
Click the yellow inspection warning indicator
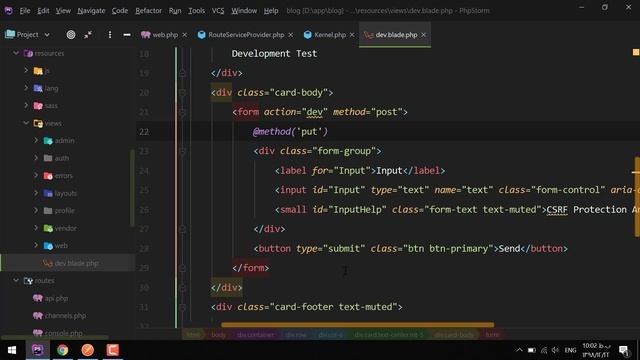(636, 52)
